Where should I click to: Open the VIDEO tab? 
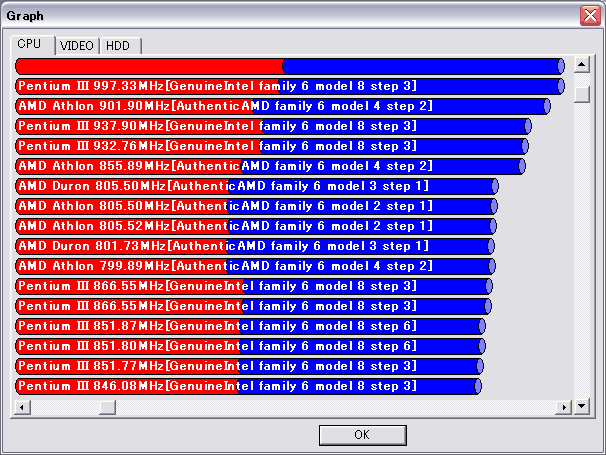[77, 46]
